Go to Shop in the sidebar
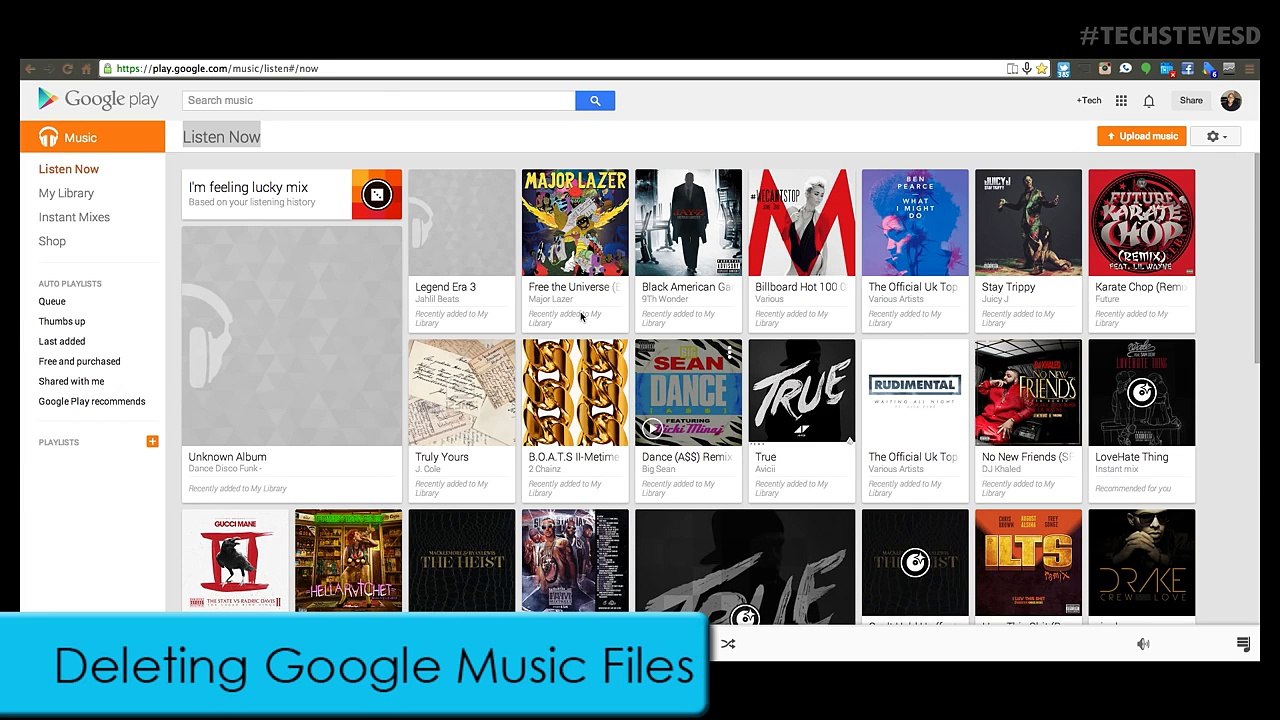The height and width of the screenshot is (720, 1280). click(x=52, y=241)
